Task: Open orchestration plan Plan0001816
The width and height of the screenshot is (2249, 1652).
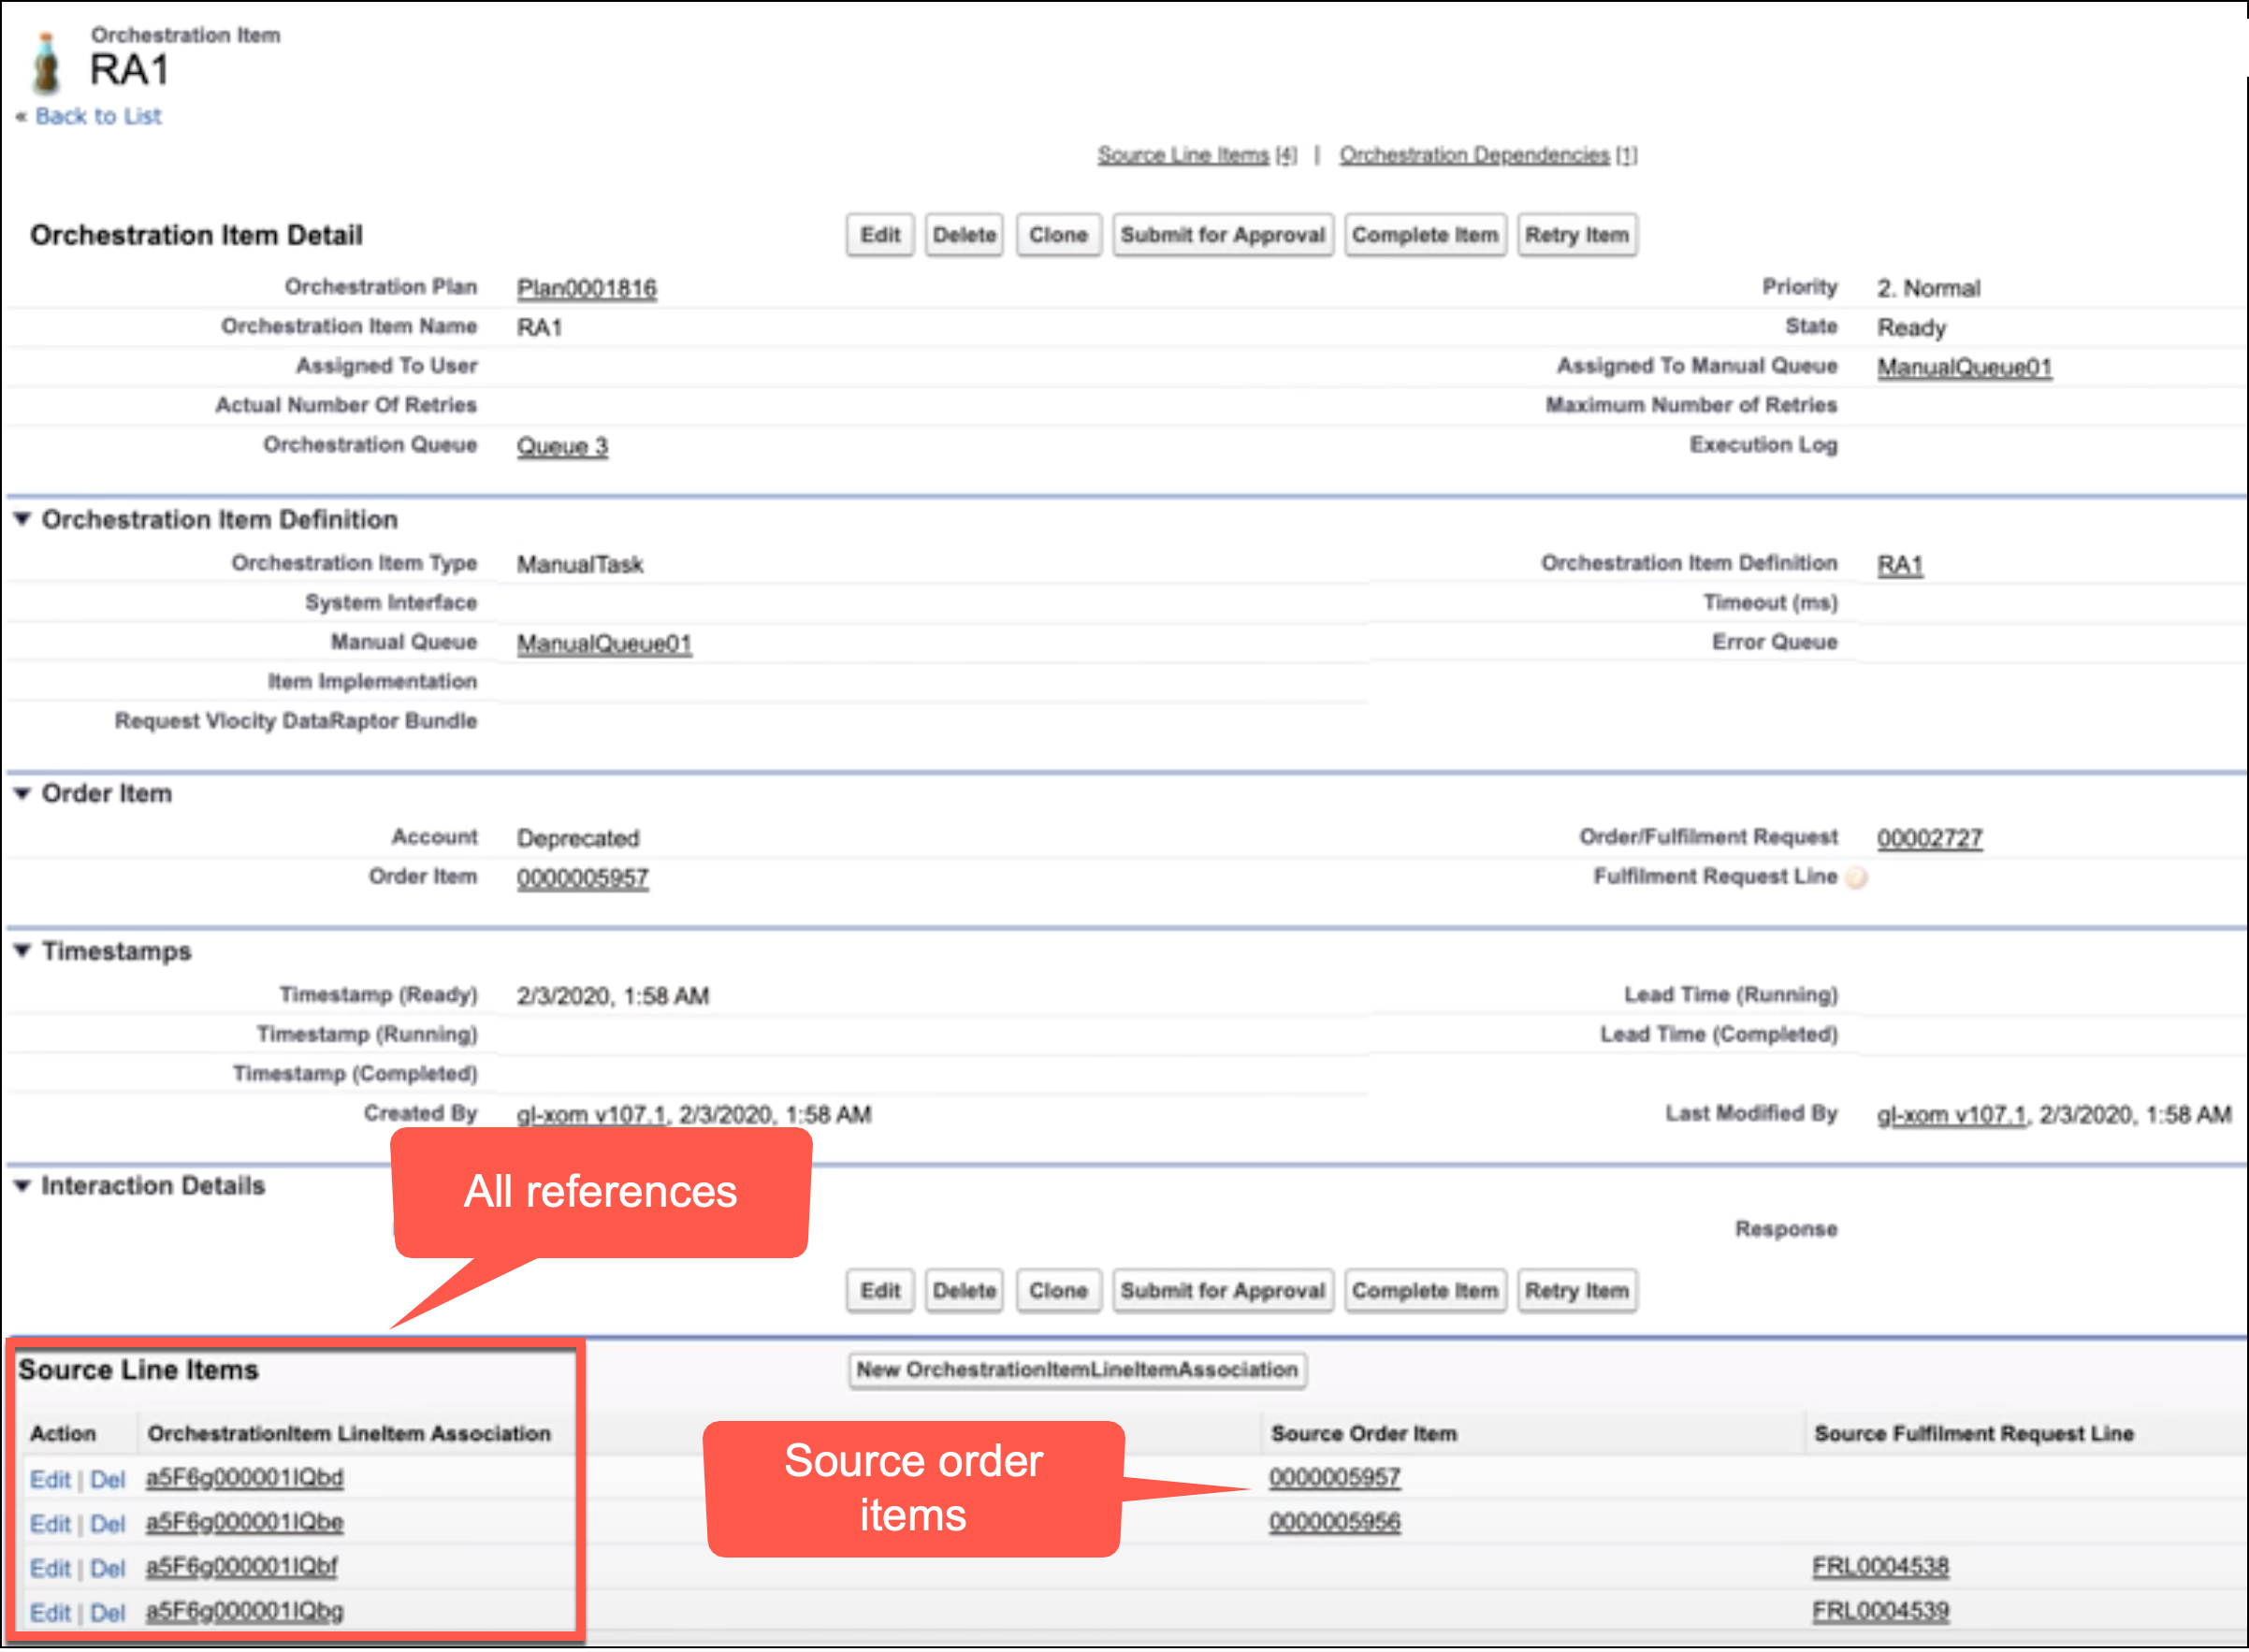Action: point(587,287)
